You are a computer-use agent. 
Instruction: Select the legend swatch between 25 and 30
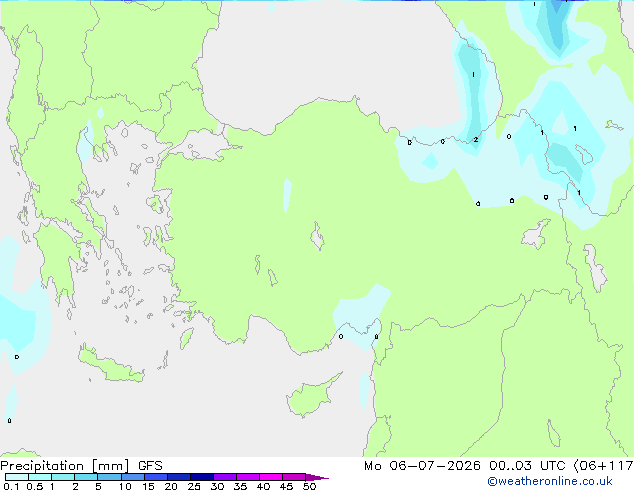point(202,477)
